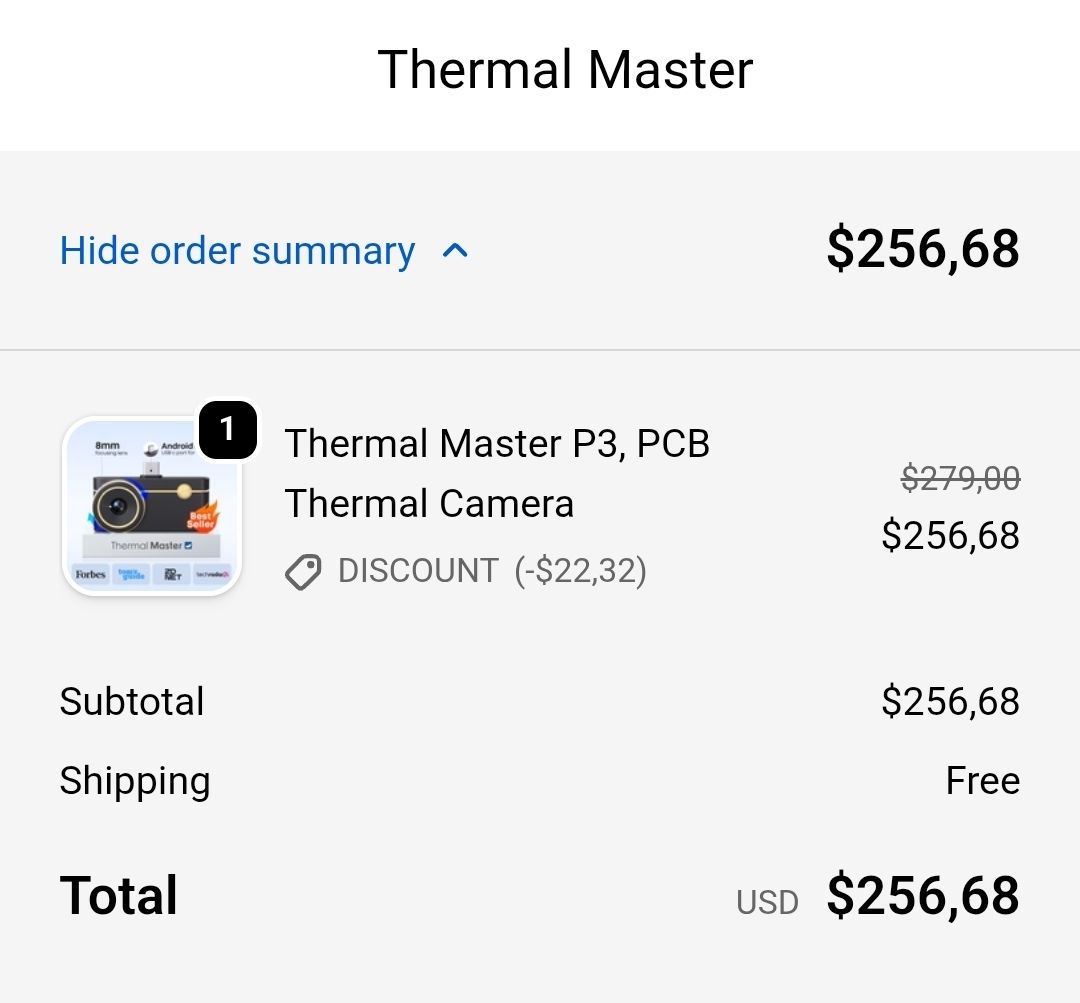
Task: Click the Hide order summary link
Action: point(237,250)
